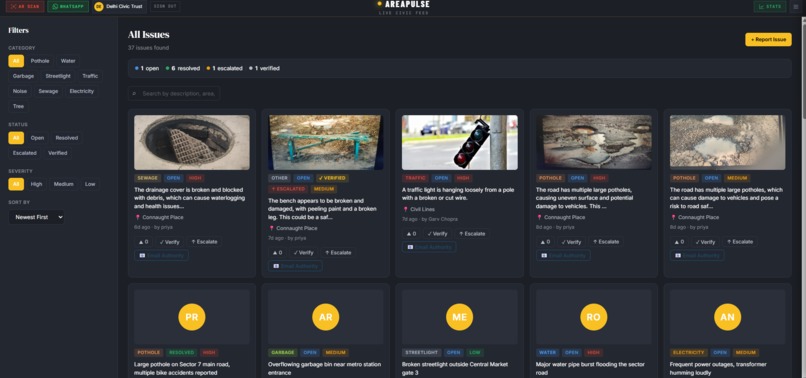
Task: Click the Delhi Civic Trust avatar badge
Action: coord(98,7)
